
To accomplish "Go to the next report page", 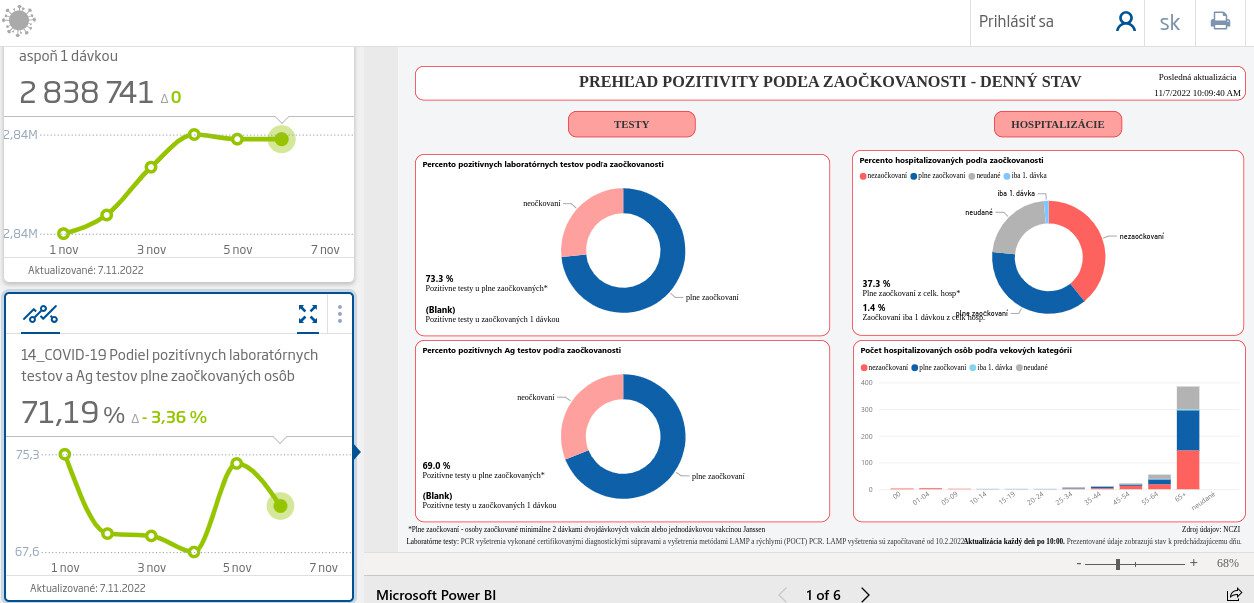I will (866, 595).
